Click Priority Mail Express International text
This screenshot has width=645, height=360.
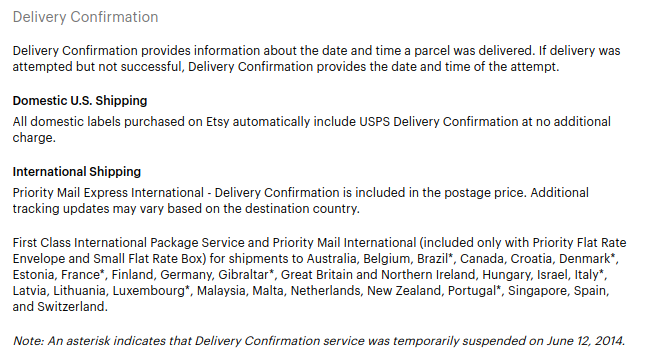pos(108,193)
